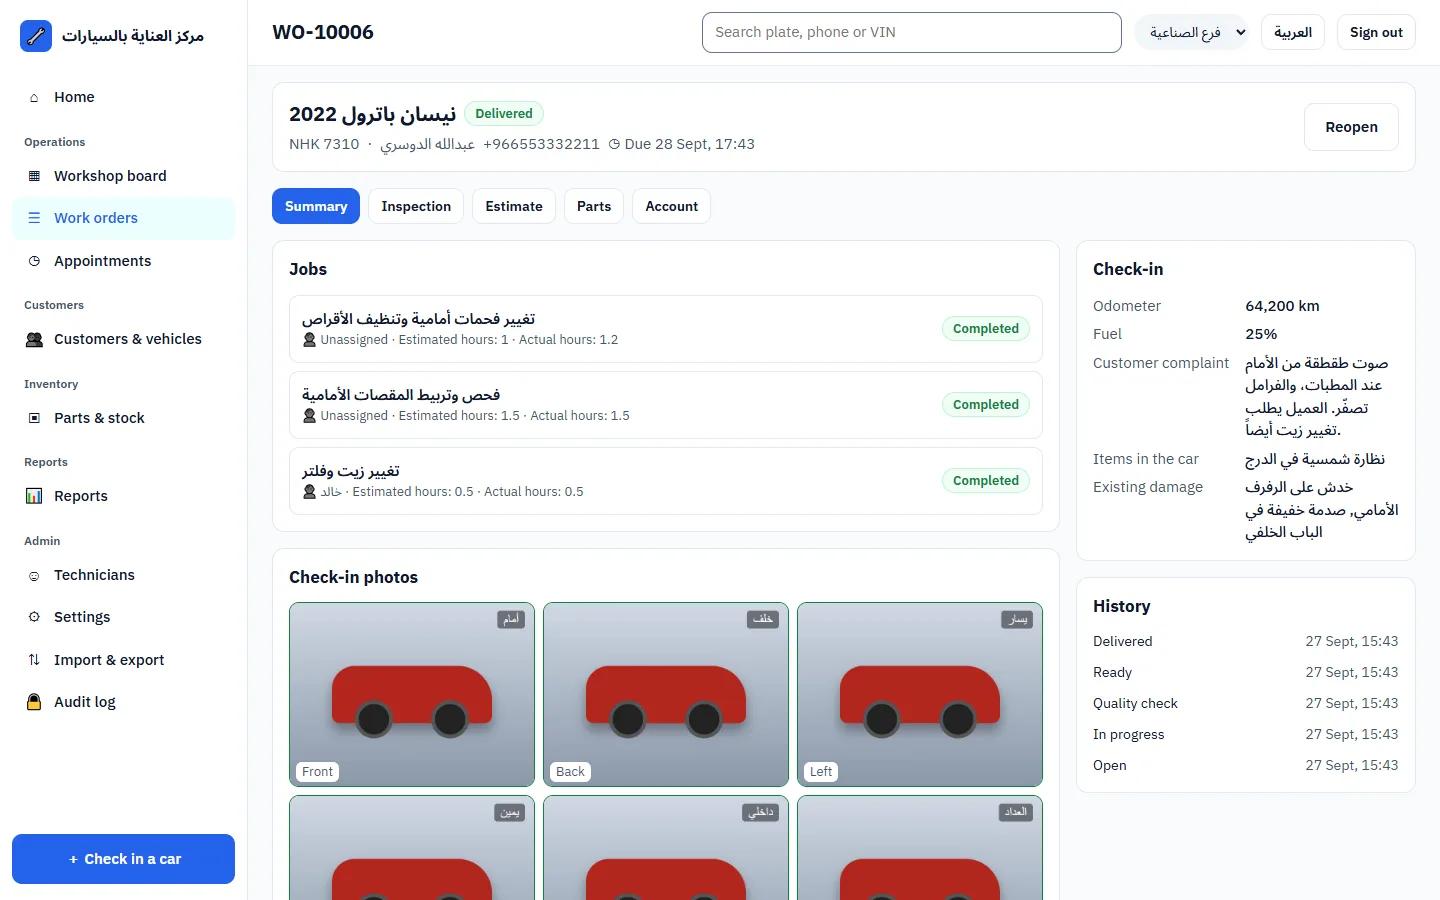Open Audit log page

point(124,702)
